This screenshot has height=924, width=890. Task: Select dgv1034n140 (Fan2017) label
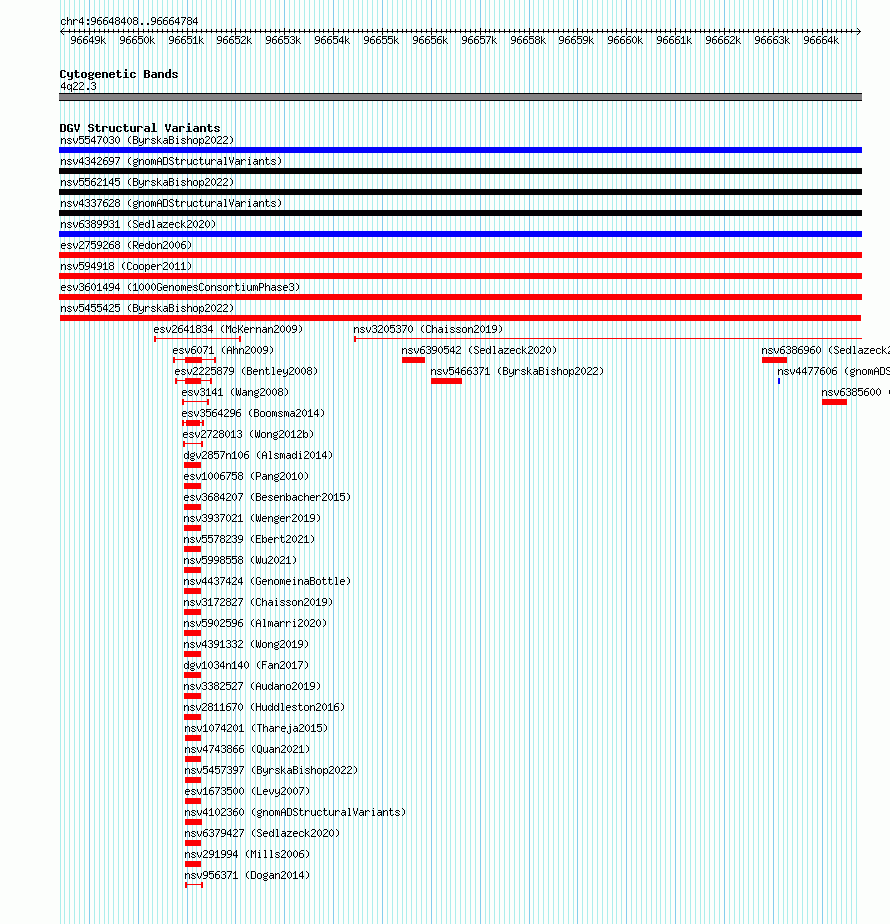246,665
